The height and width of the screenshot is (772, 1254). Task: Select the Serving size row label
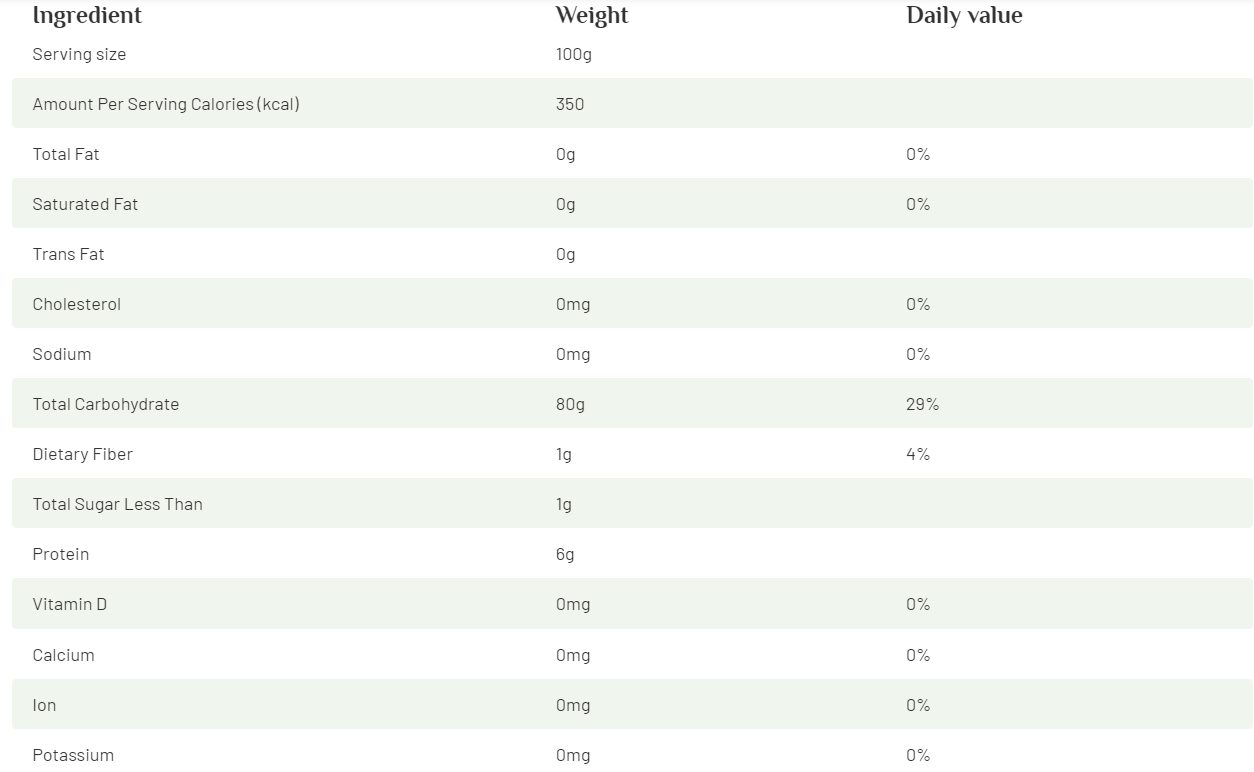click(x=79, y=54)
